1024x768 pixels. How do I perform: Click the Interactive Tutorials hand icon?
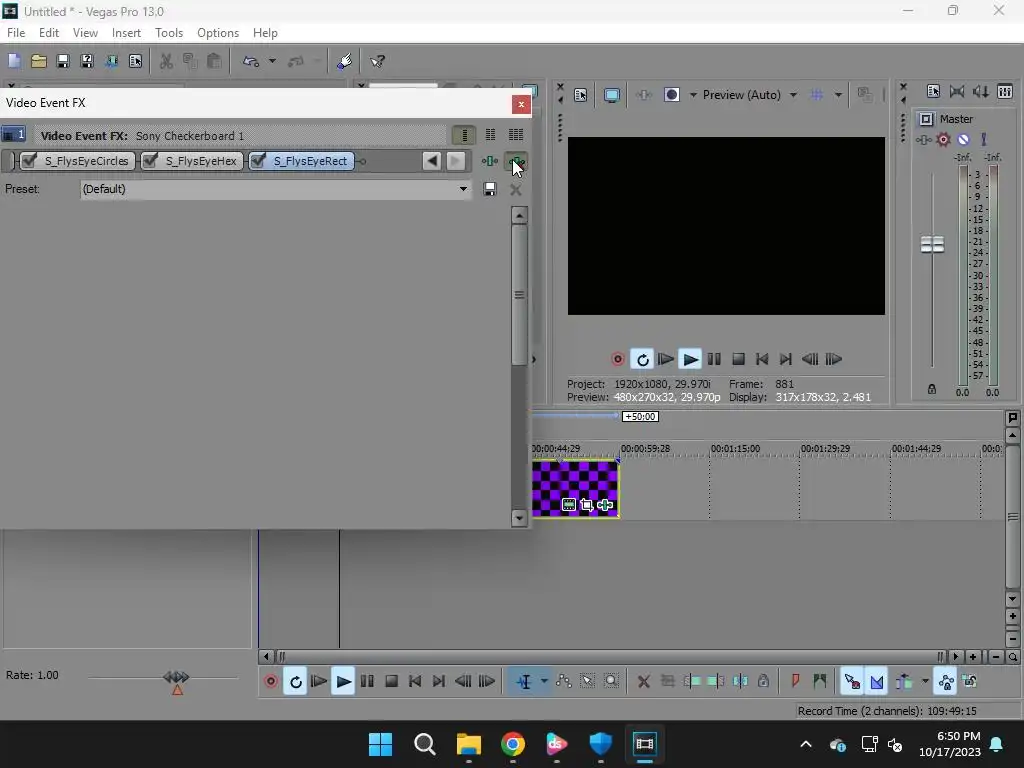pos(344,61)
